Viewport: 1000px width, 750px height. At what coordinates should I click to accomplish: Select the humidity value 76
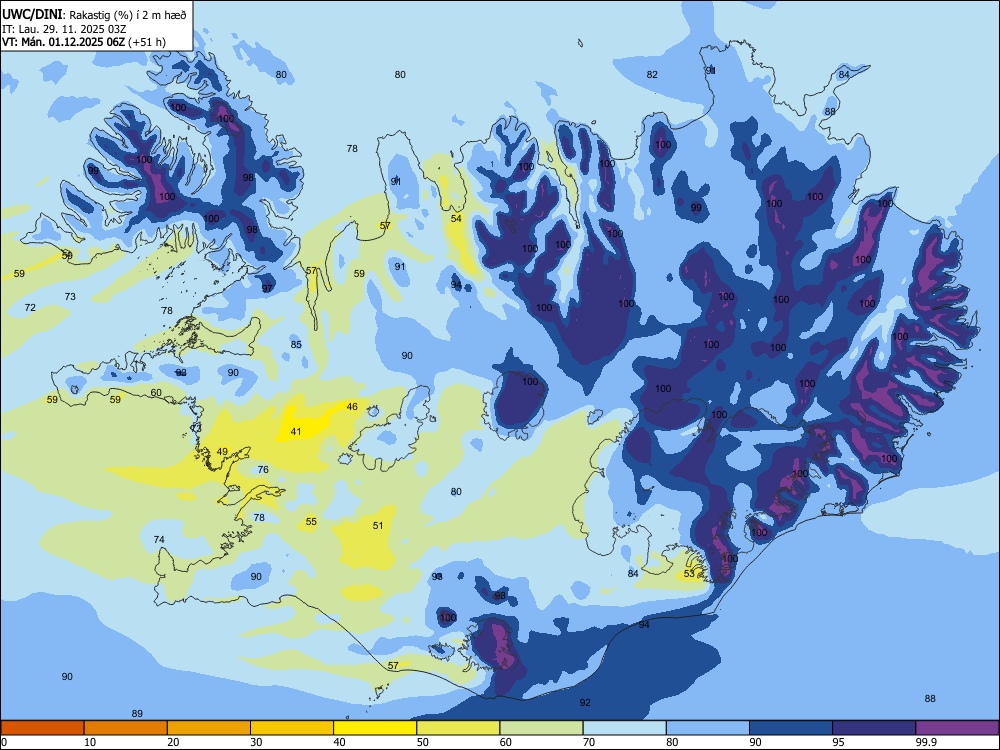point(263,469)
